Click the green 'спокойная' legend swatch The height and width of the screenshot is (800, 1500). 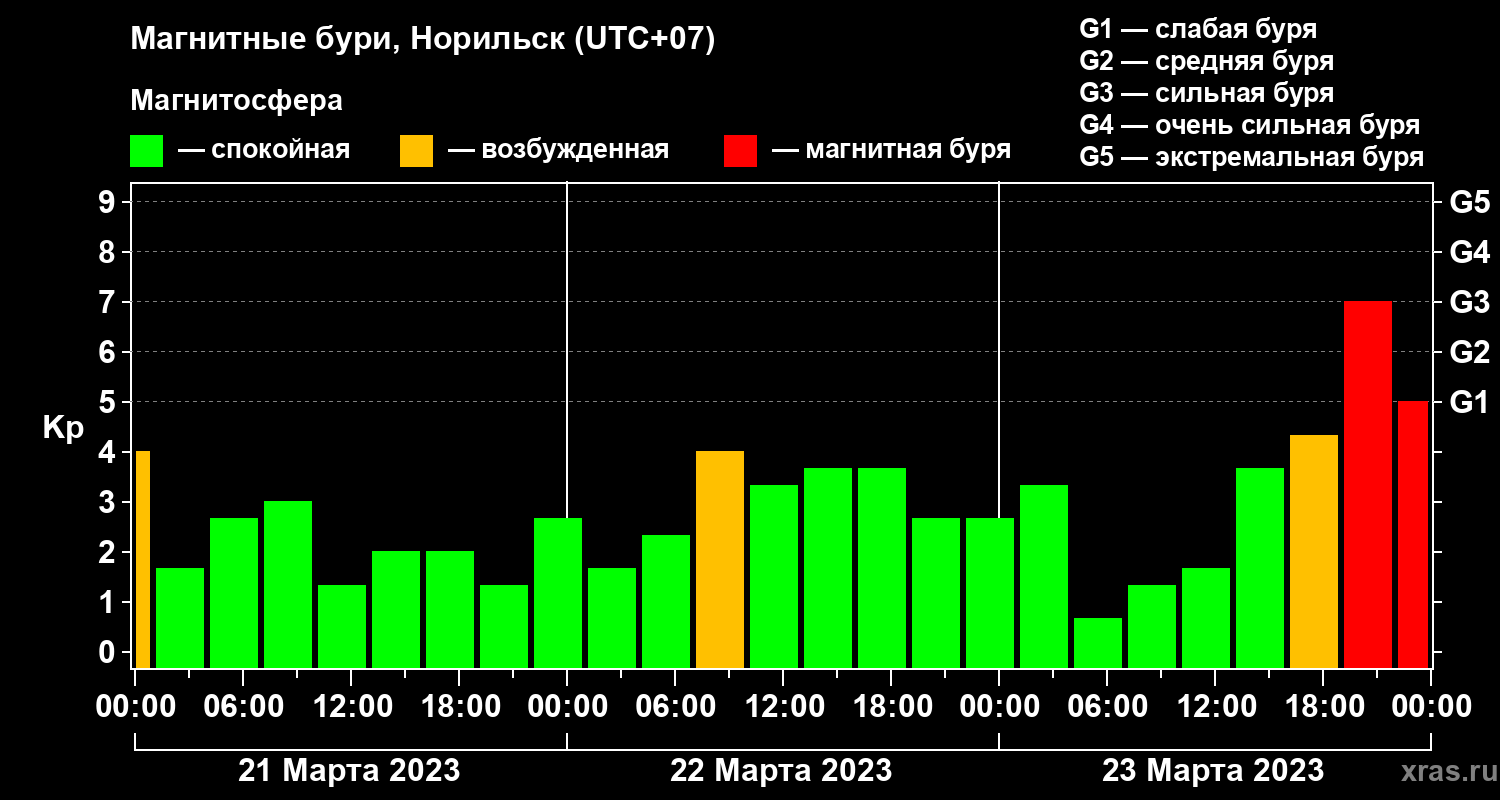click(x=147, y=151)
